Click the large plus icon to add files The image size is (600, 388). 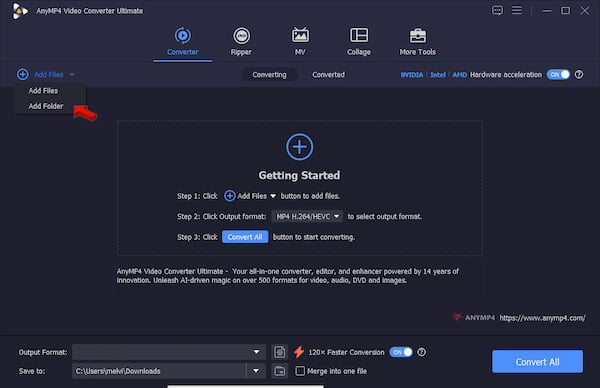pyautogui.click(x=300, y=147)
